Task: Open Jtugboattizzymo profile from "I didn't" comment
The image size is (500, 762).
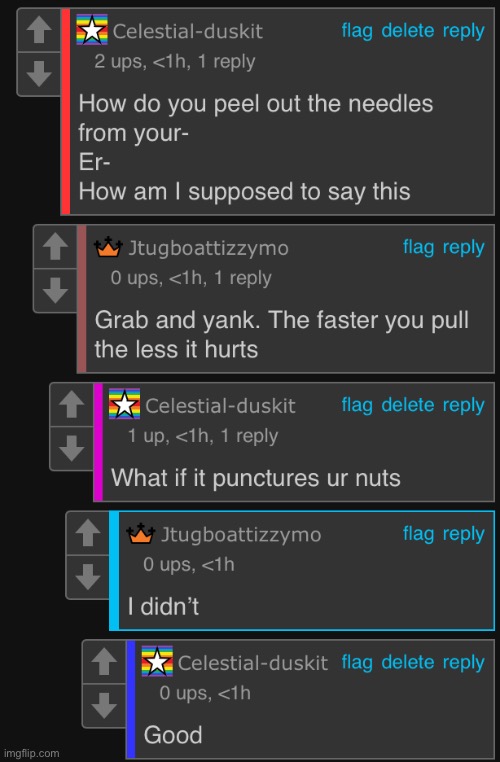Action: click(x=241, y=535)
